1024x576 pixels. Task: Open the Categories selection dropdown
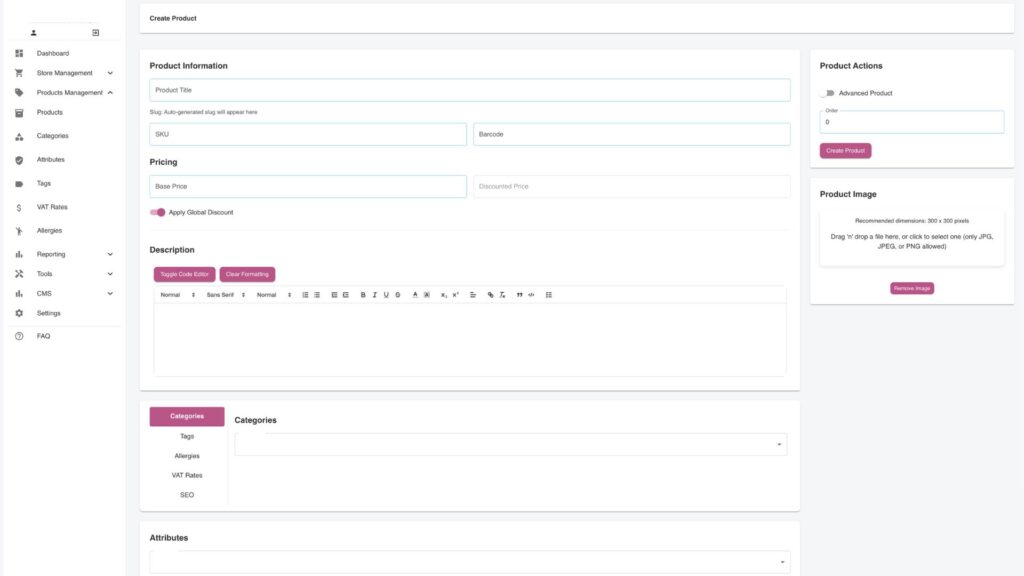click(511, 444)
